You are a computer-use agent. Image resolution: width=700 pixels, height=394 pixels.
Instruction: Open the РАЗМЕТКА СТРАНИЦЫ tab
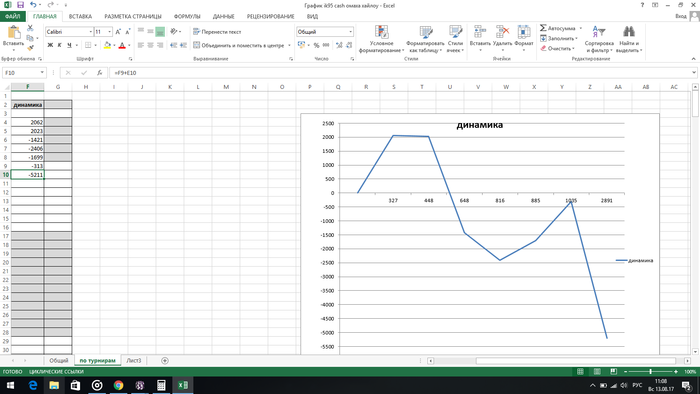coord(133,17)
